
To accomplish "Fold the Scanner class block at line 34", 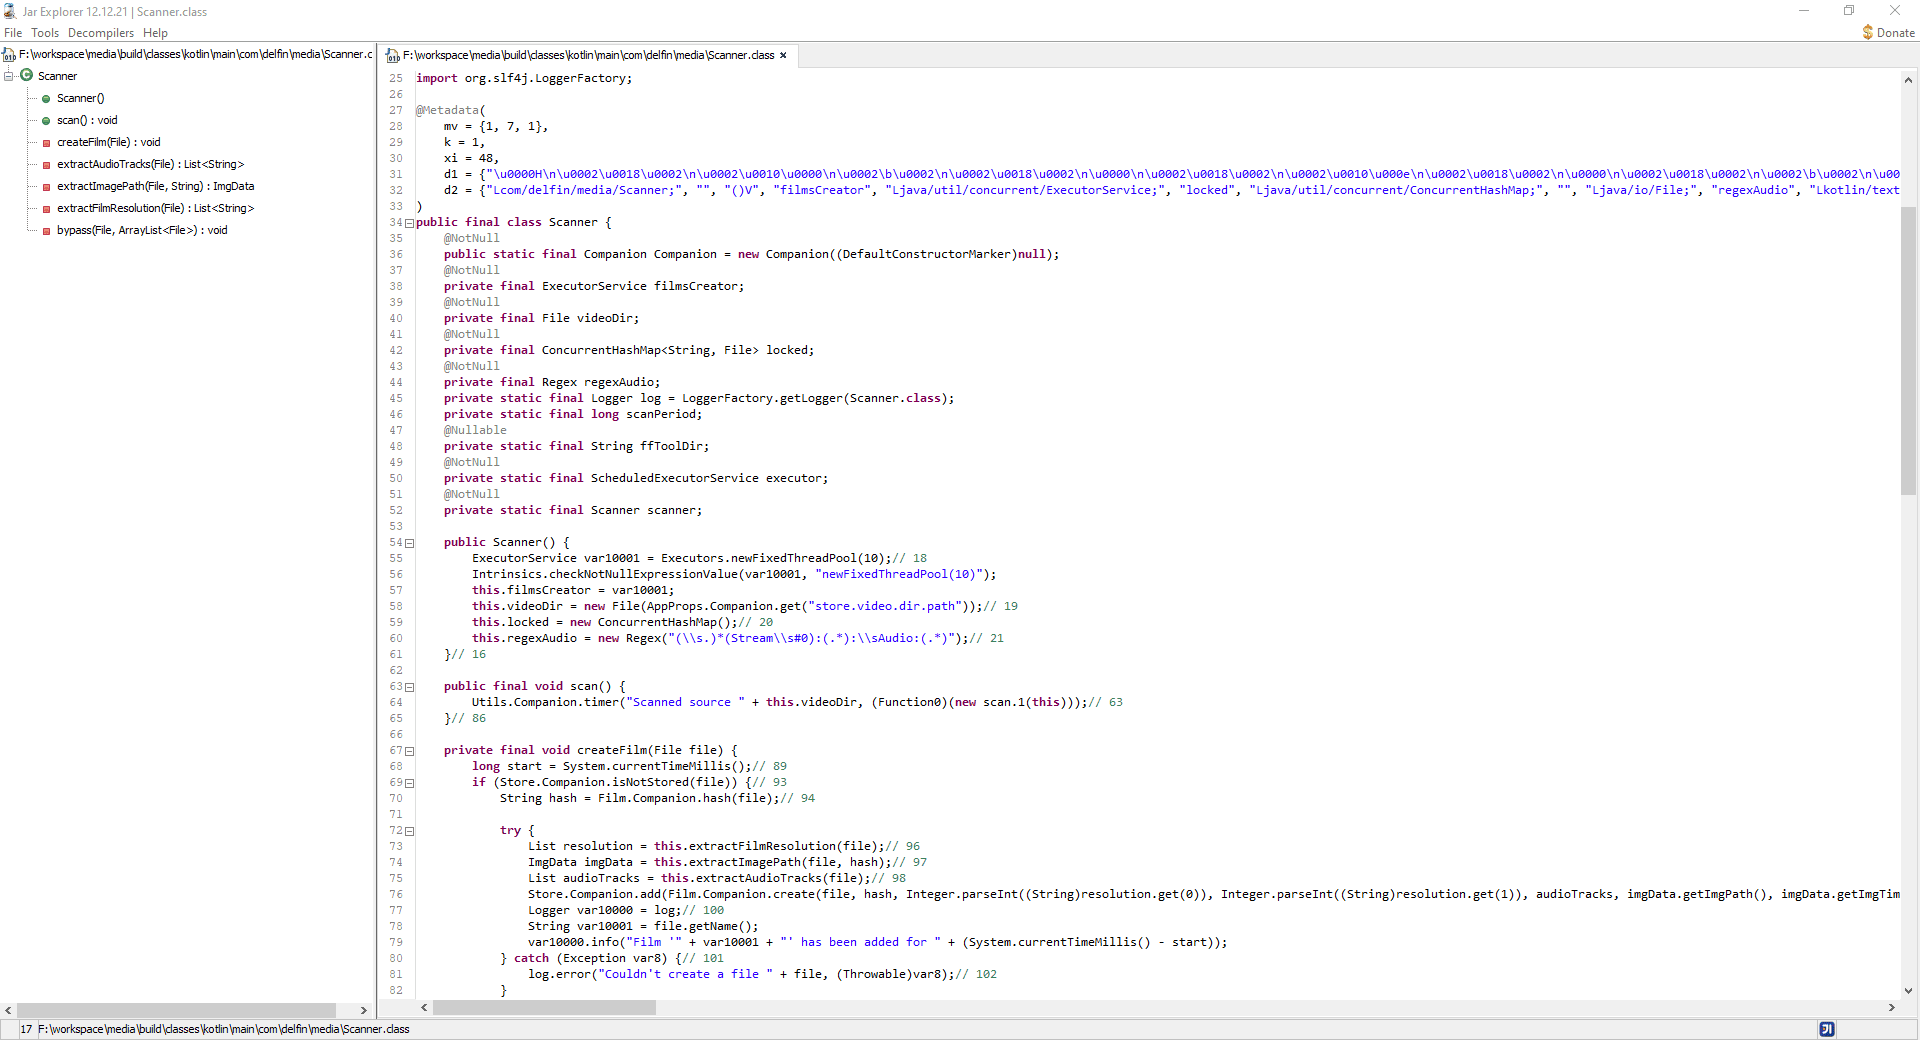I will [x=409, y=223].
